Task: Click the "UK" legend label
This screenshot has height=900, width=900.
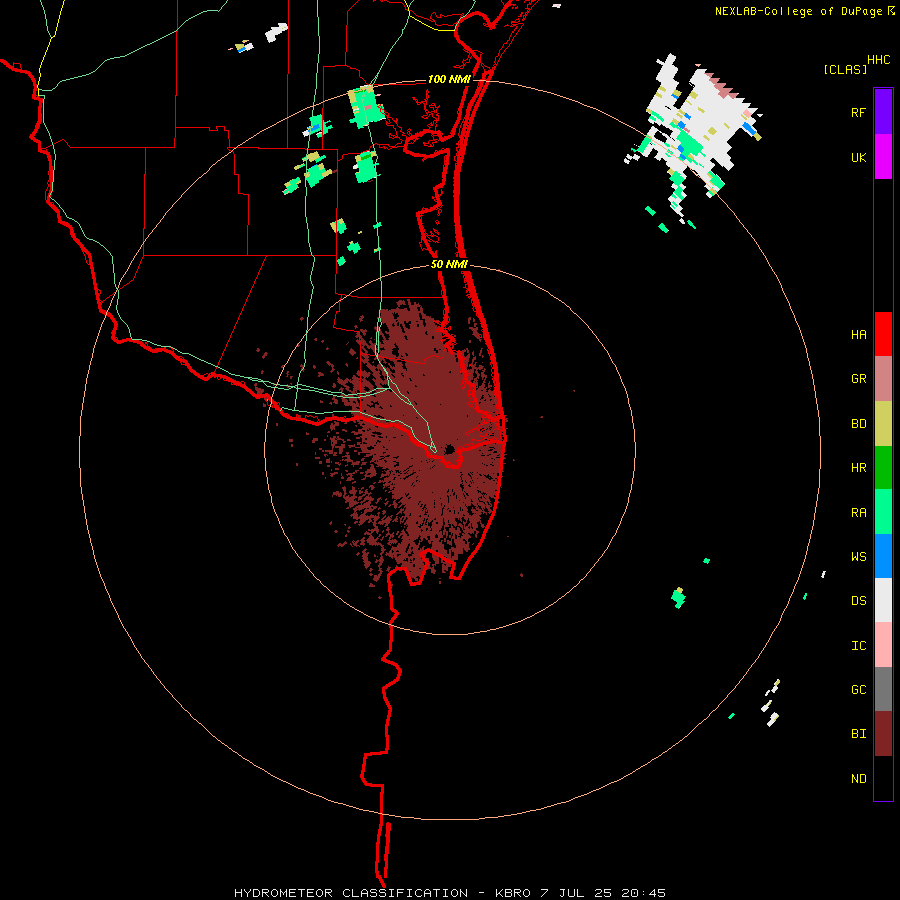Action: (858, 157)
